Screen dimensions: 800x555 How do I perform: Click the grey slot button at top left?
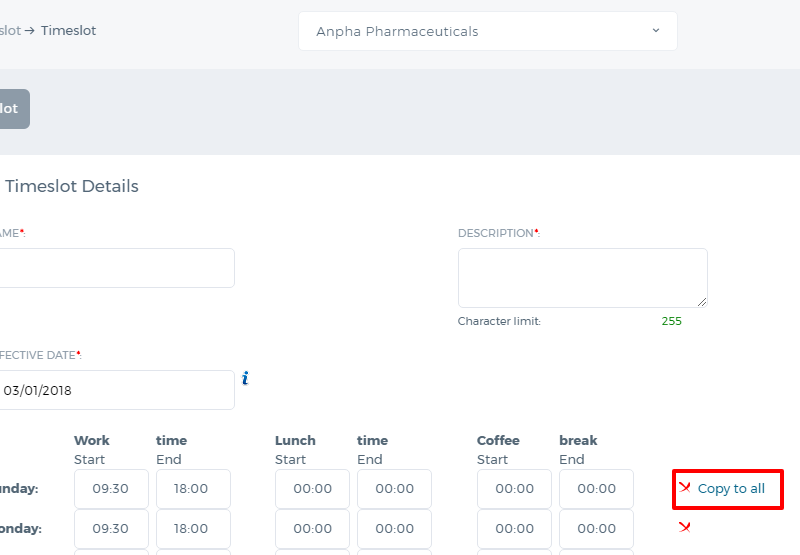13,109
